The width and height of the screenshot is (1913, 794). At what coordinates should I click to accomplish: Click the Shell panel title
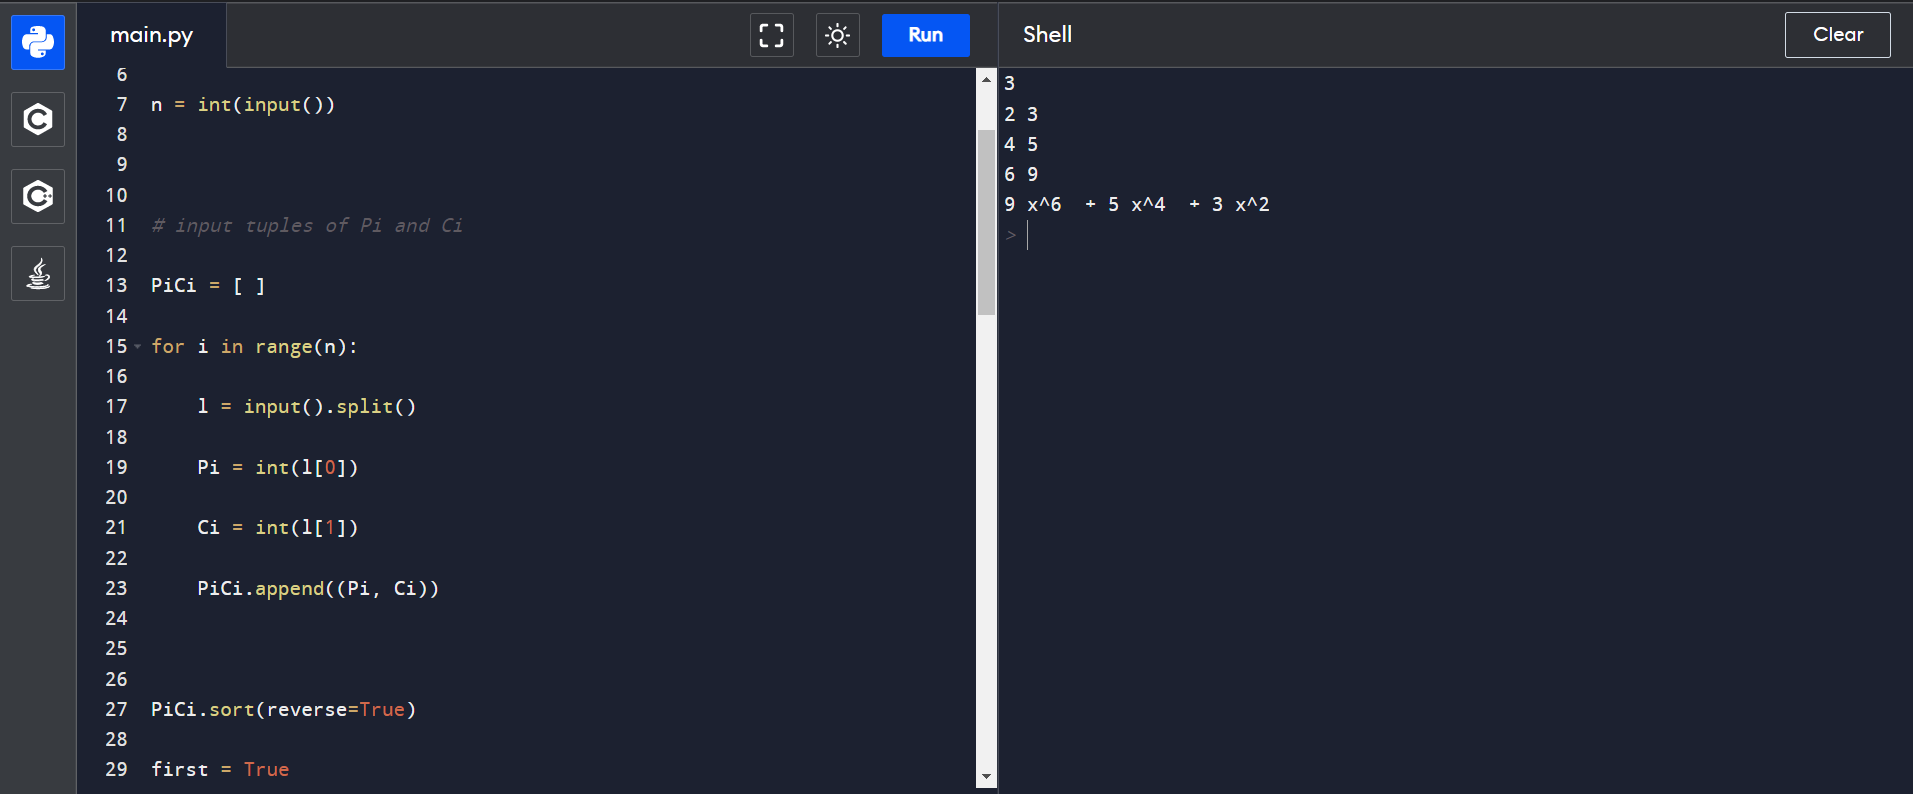(1047, 35)
